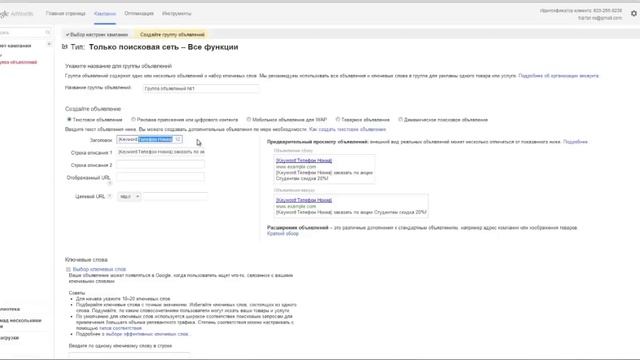This screenshot has width=640, height=360.
Task: Click 'Строка описания 1' input field
Action: 160,152
